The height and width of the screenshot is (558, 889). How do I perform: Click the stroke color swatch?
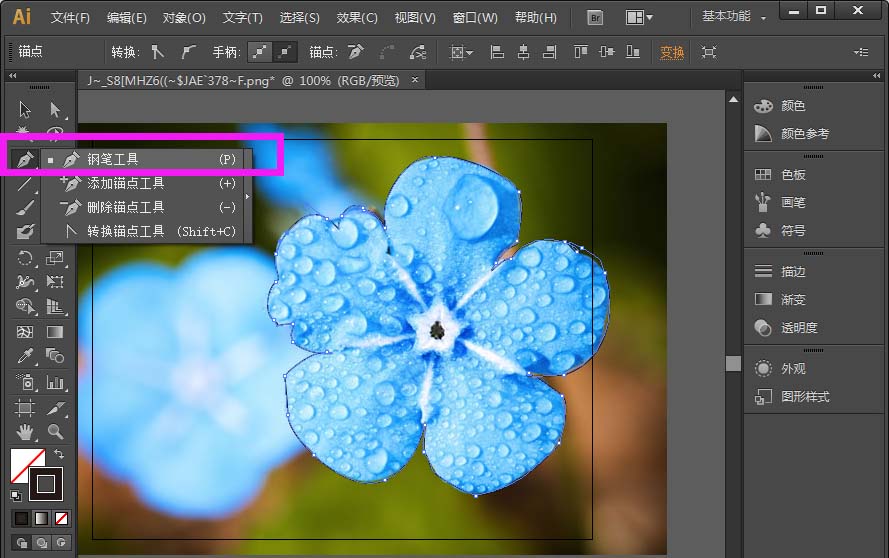coord(45,484)
